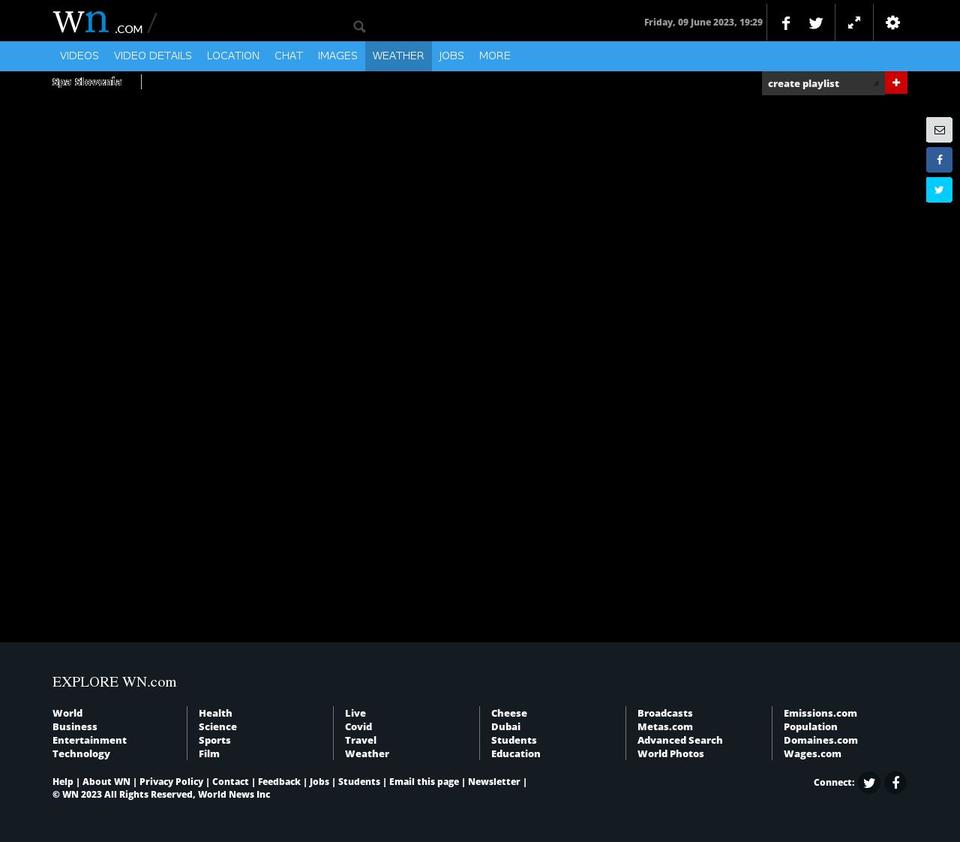Open the Newsletter link
This screenshot has height=842, width=960.
coord(494,782)
